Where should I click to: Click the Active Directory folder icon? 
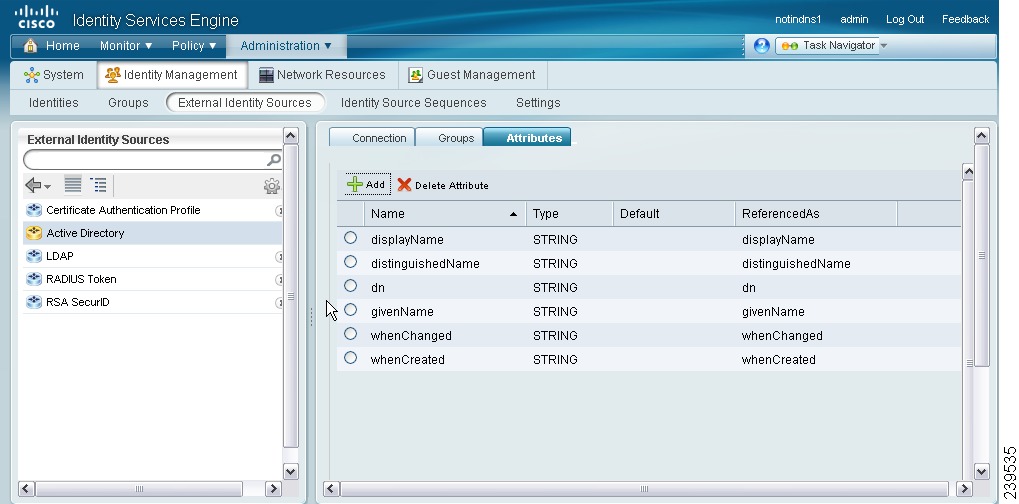pos(34,233)
